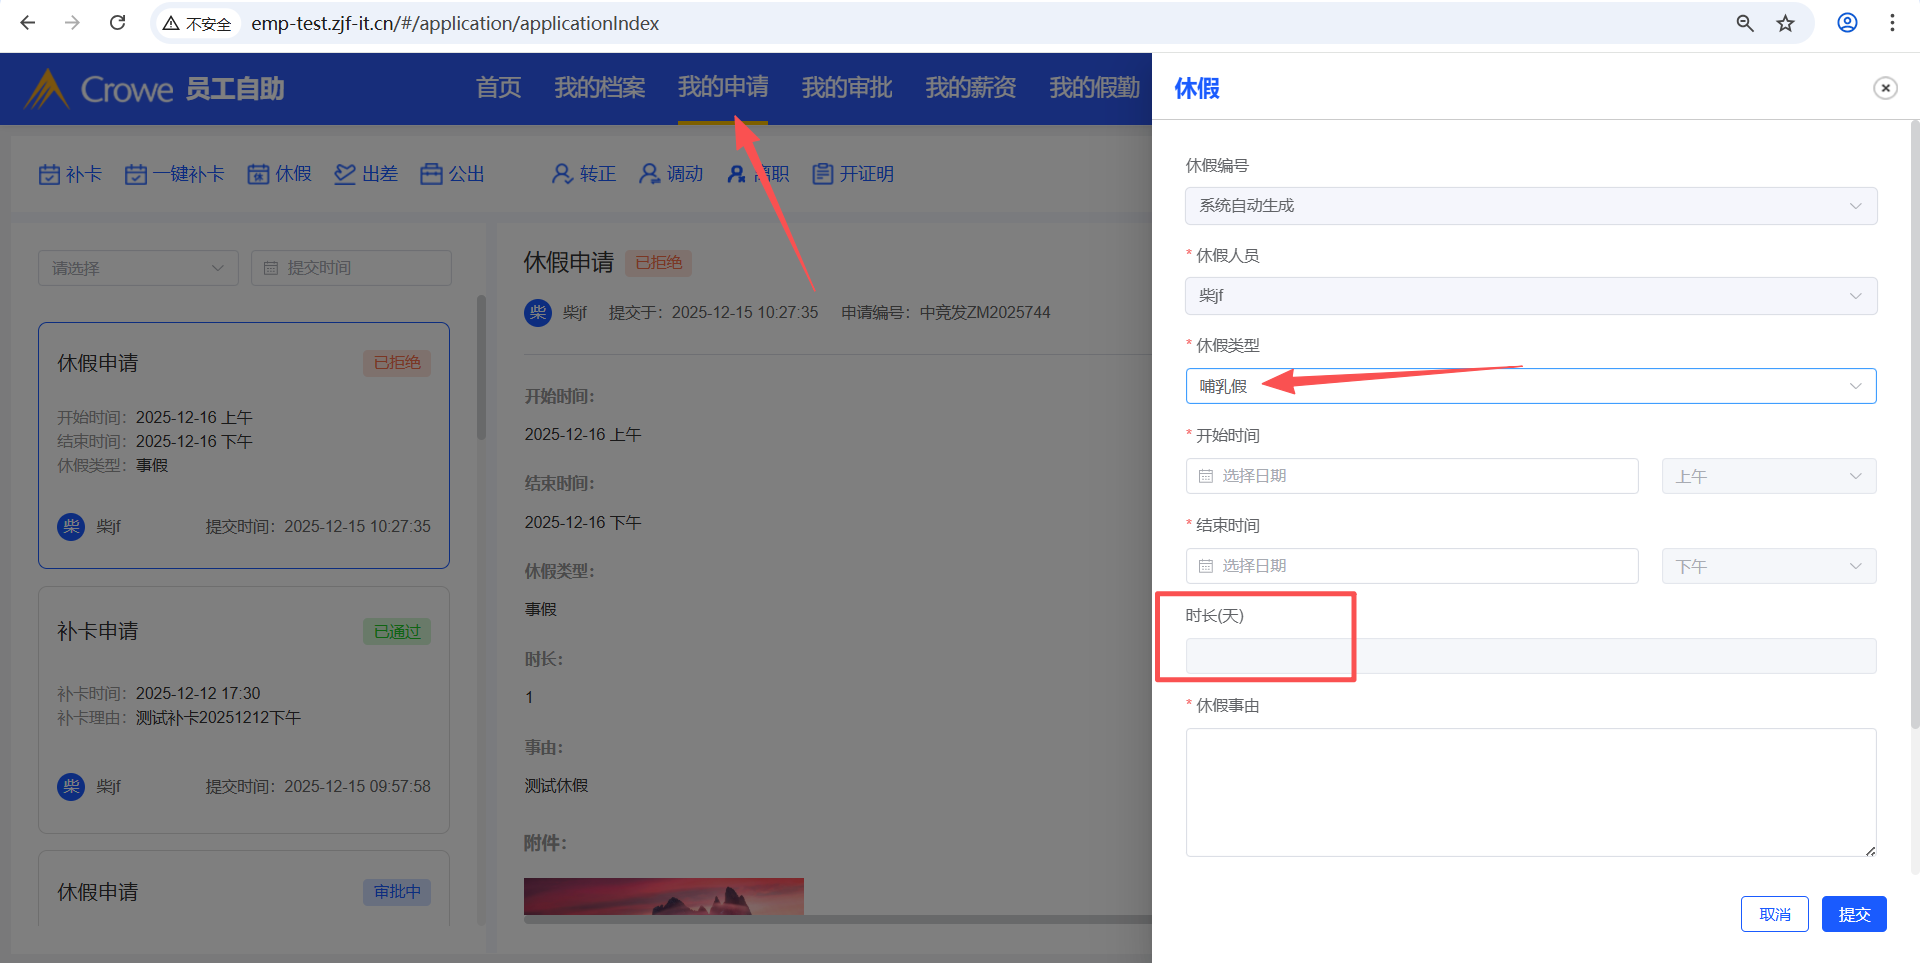This screenshot has width=1920, height=963.
Task: Click the 已拒绝 tag beside detail title
Action: tap(659, 263)
